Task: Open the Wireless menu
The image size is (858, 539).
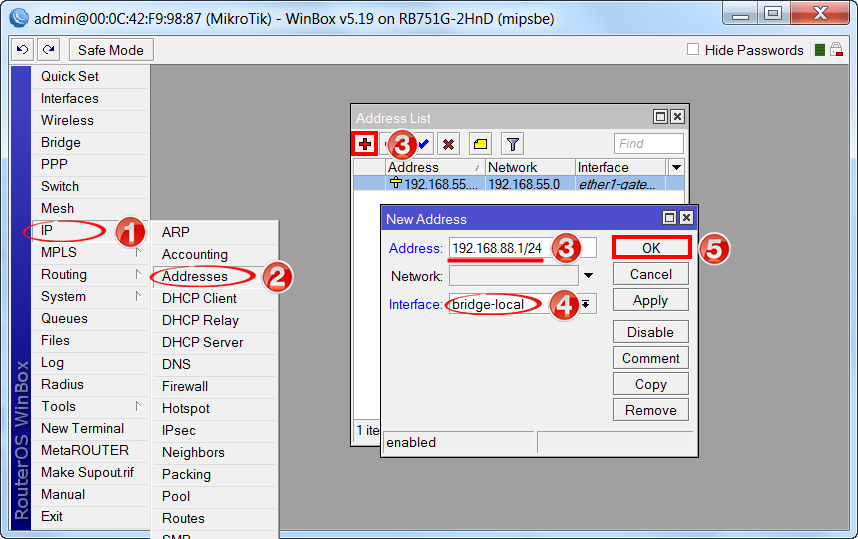Action: click(x=90, y=120)
